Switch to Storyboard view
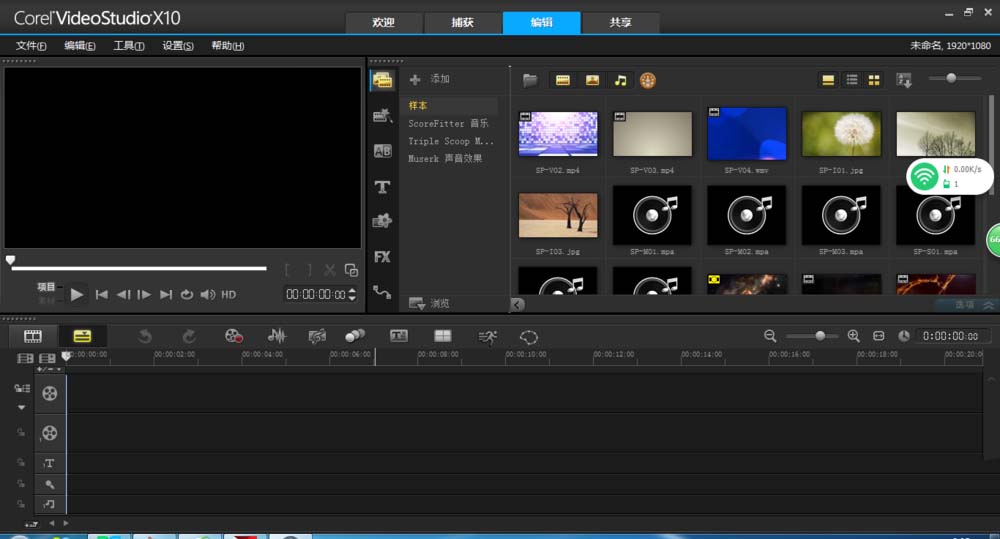The height and width of the screenshot is (539, 1000). point(33,336)
